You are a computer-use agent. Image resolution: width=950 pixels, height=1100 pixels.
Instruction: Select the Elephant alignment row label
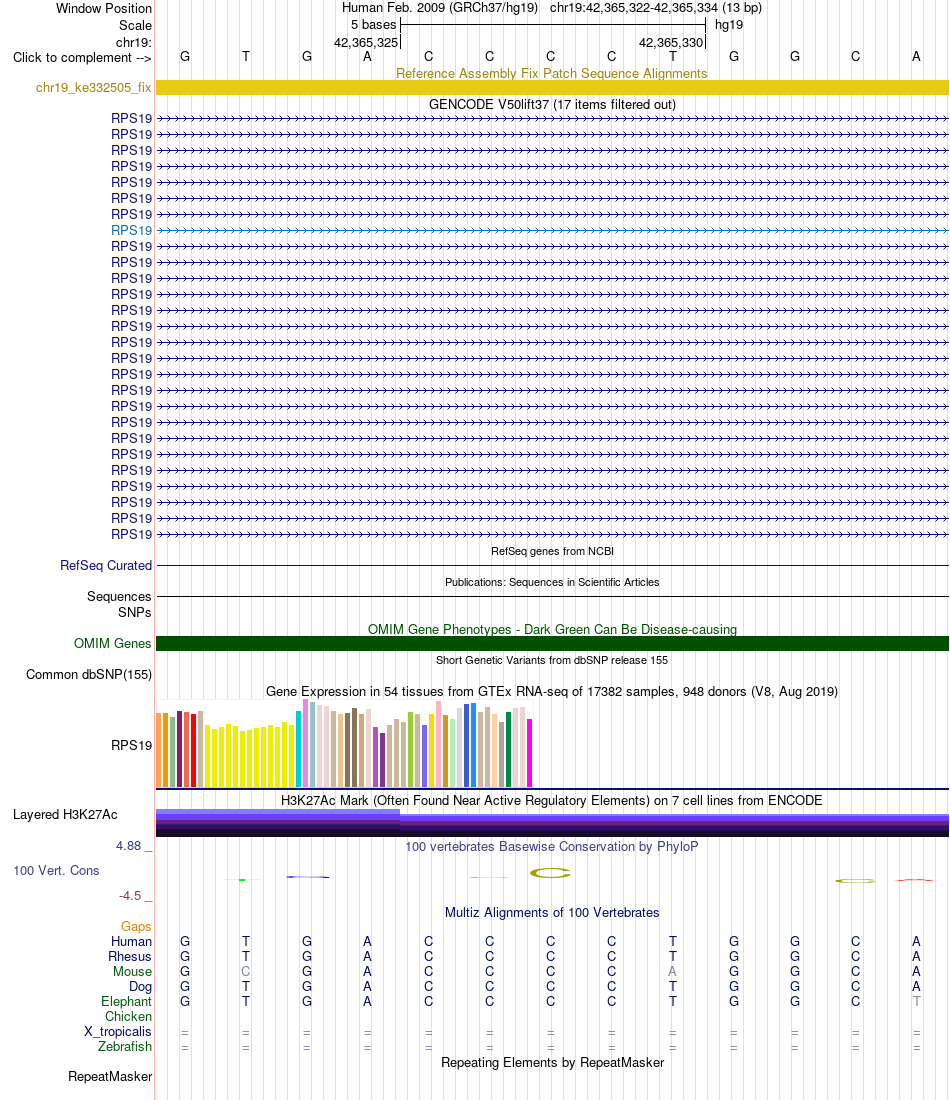click(126, 1001)
